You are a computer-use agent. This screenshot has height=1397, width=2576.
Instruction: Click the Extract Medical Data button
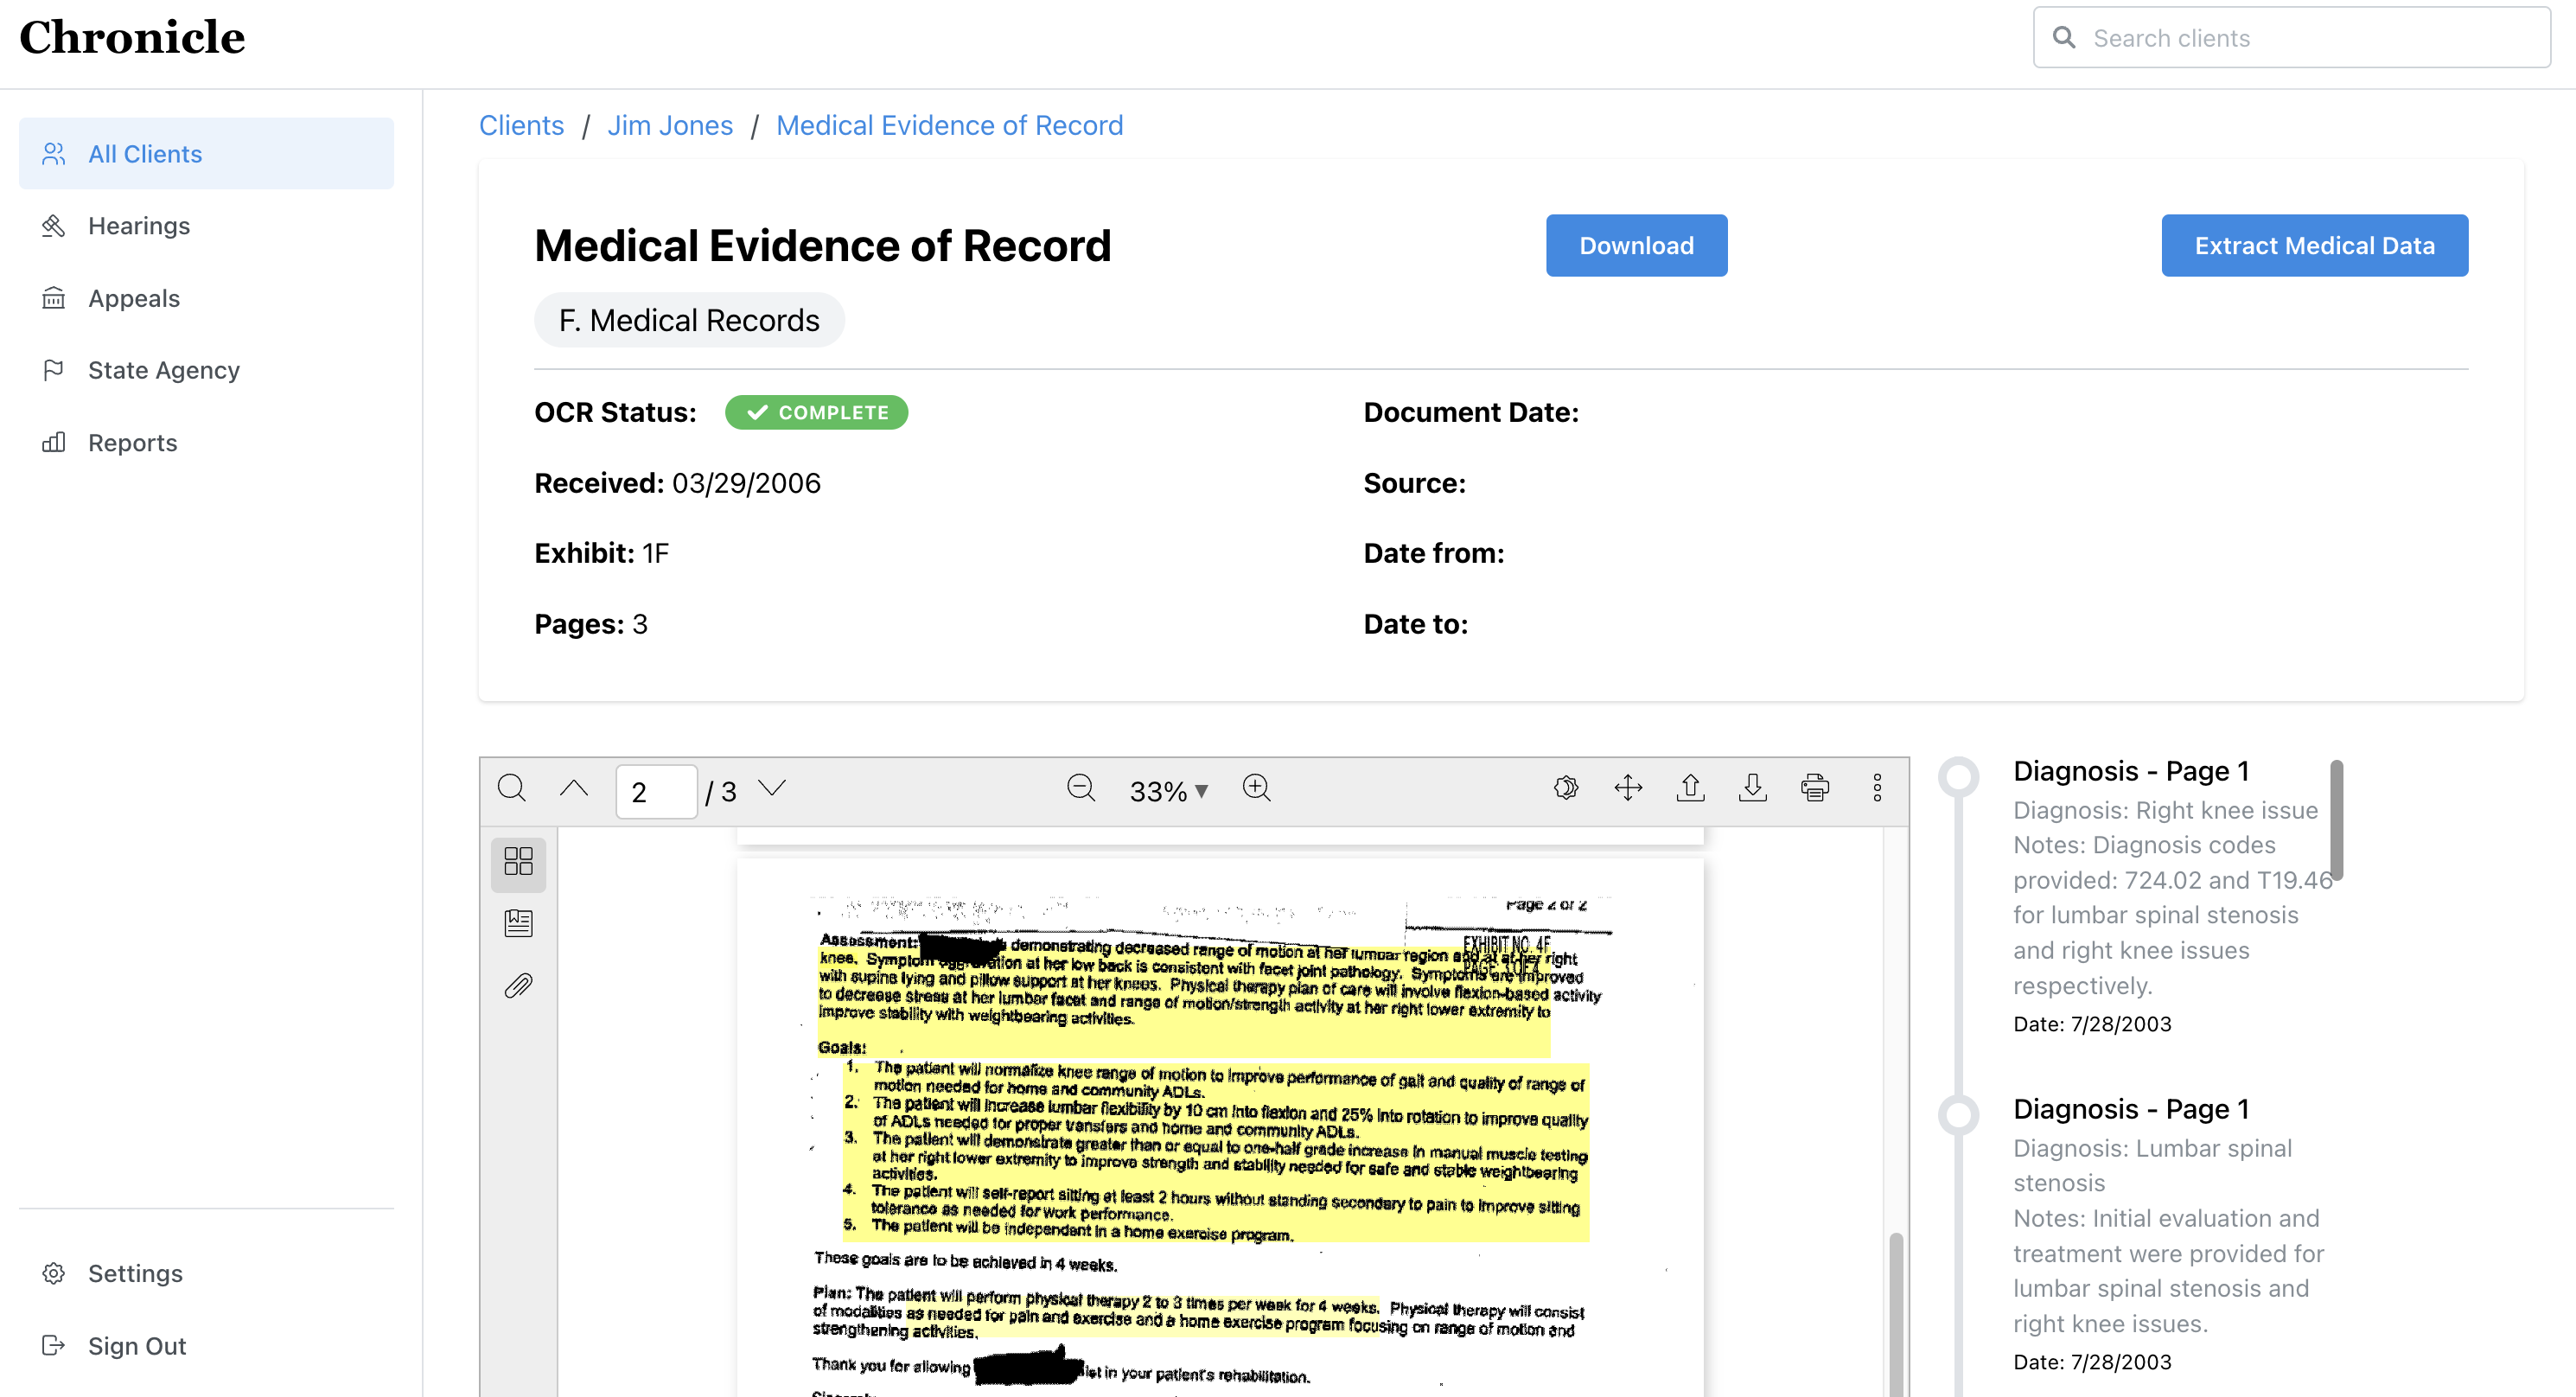click(2314, 245)
